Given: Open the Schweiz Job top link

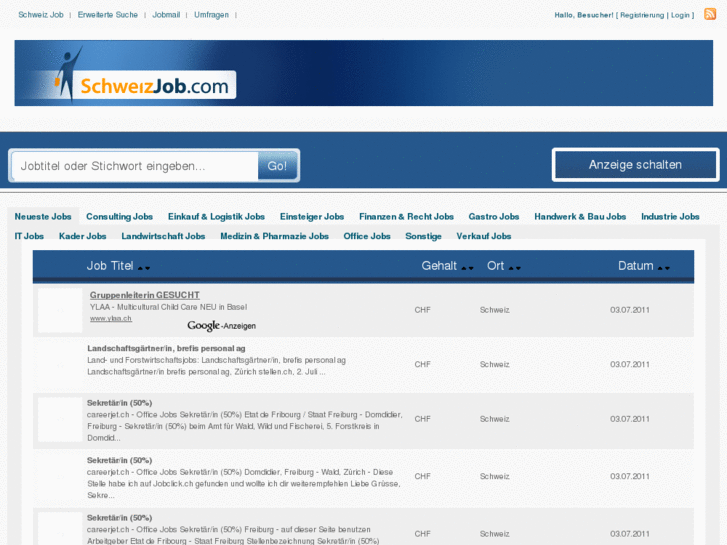Looking at the screenshot, I should pyautogui.click(x=41, y=15).
